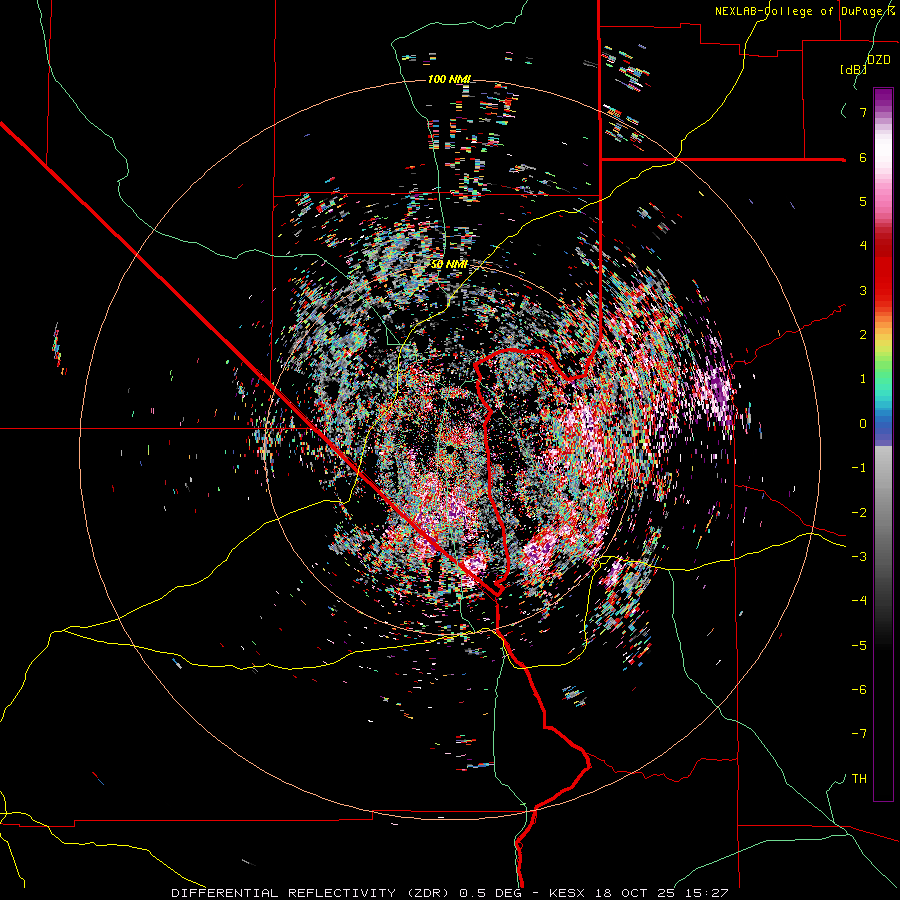The width and height of the screenshot is (900, 900).
Task: Click the 2 value on the dB scale
Action: (x=863, y=335)
